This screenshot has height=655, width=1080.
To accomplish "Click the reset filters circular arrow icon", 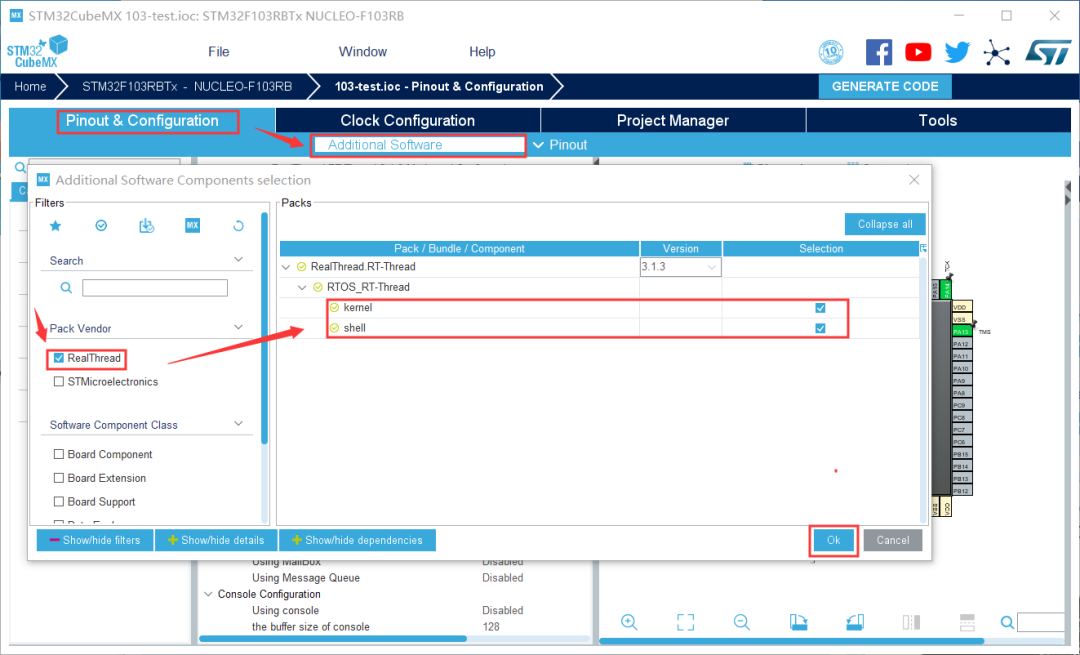I will pos(238,226).
